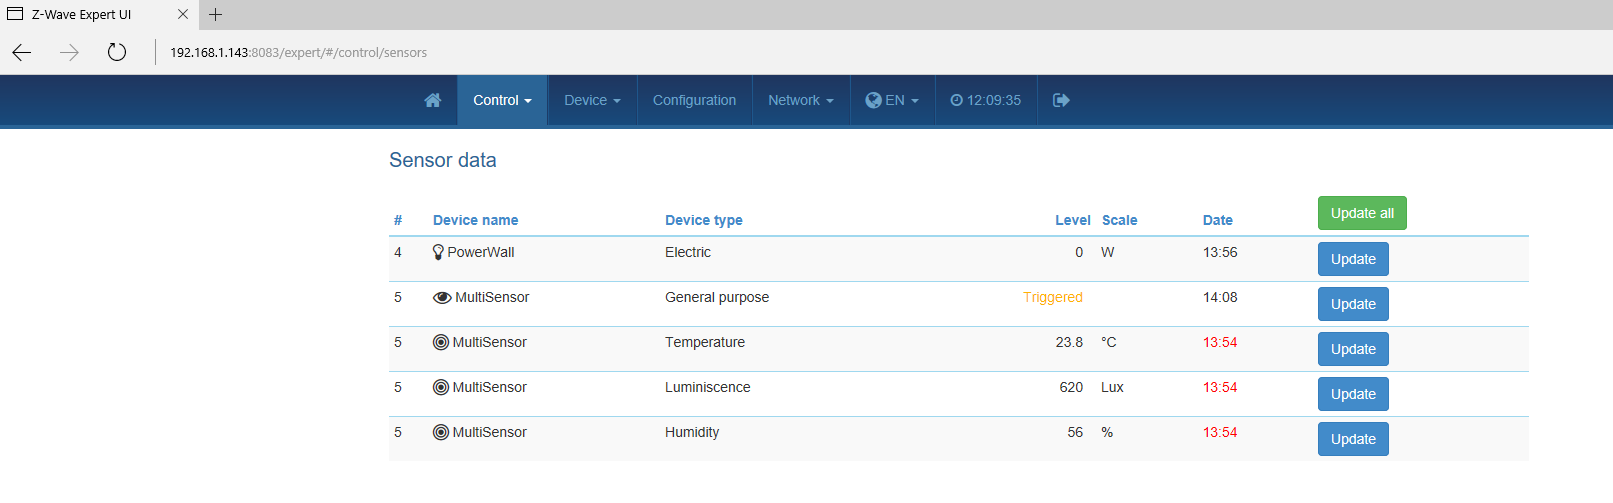Open the Network dropdown menu
Viewport: 1613px width, 503px height.
tap(800, 100)
